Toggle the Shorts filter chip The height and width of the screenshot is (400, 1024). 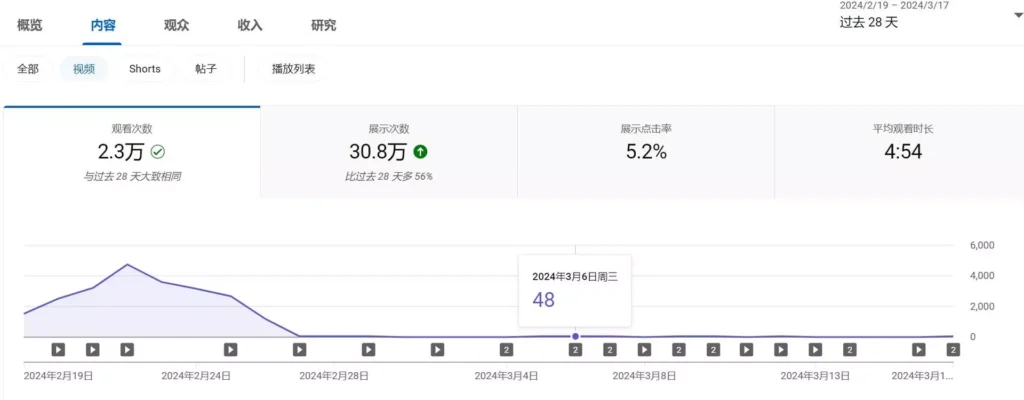click(144, 69)
